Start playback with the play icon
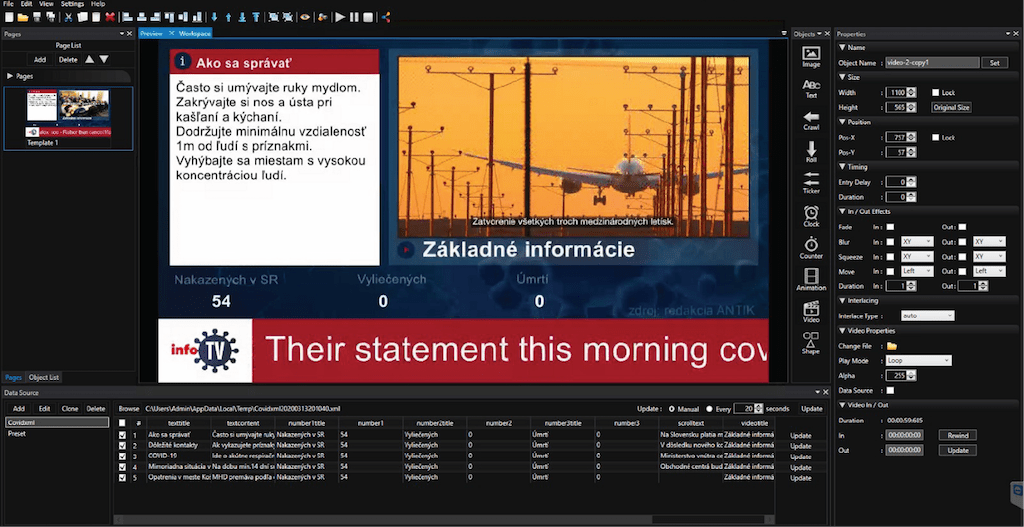This screenshot has height=527, width=1024. (340, 17)
